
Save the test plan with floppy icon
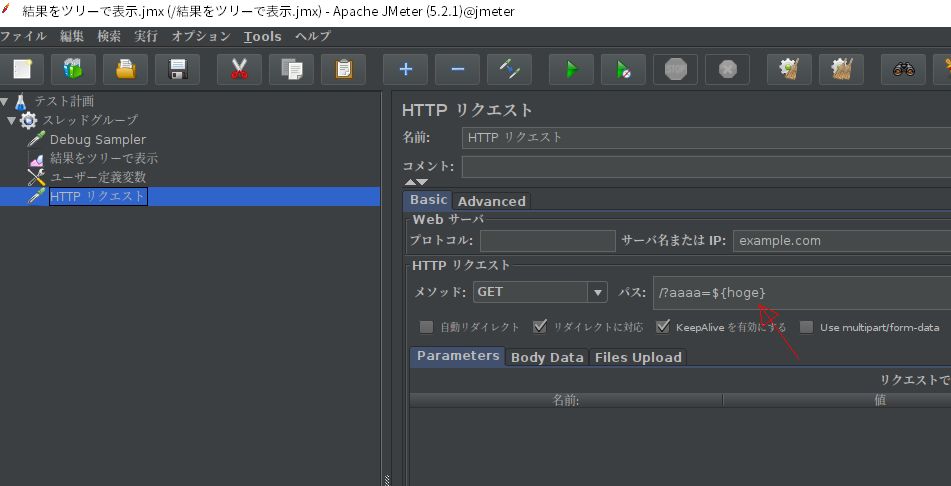click(x=177, y=69)
